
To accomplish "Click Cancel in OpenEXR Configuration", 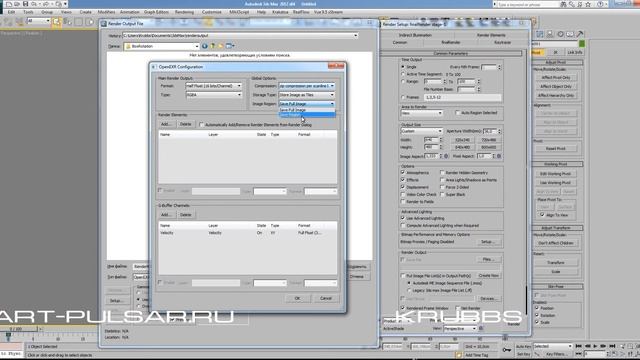I will [326, 298].
